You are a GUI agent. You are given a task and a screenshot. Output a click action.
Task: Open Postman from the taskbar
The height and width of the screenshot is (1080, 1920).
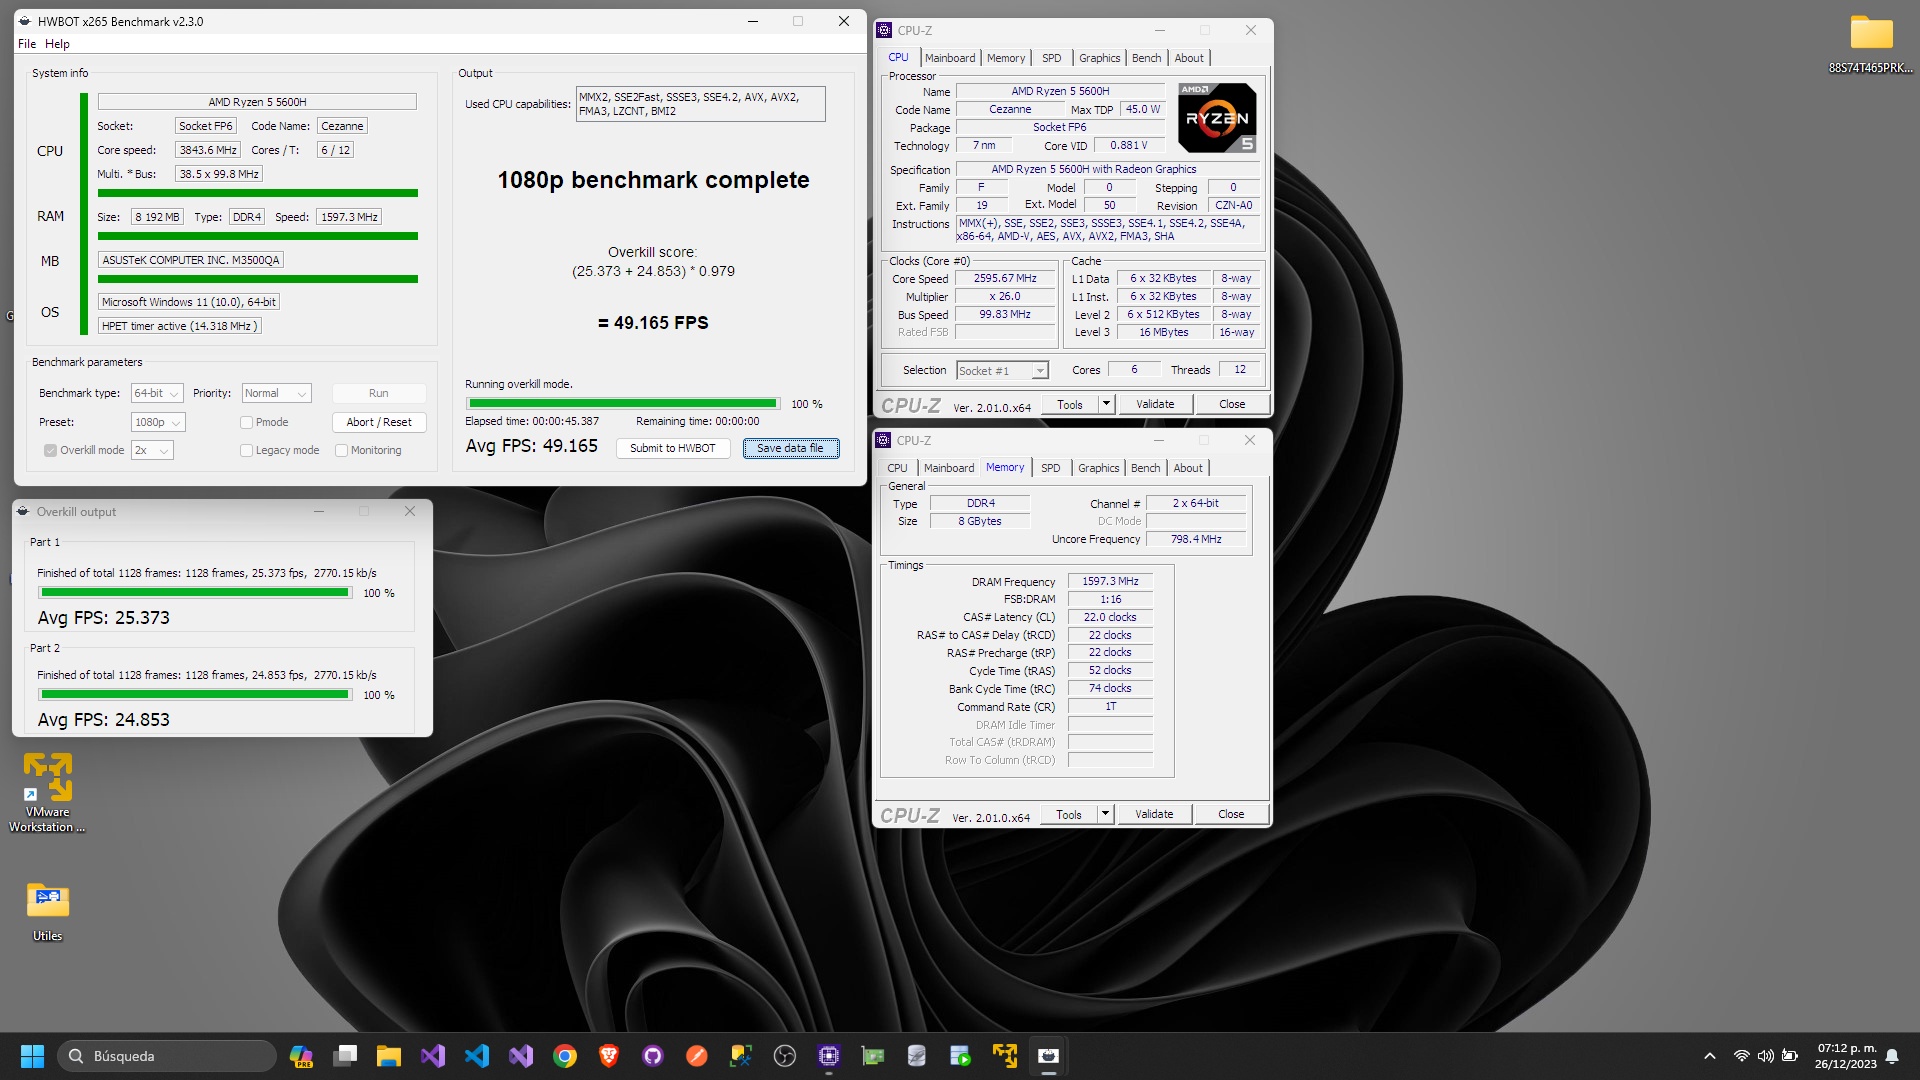pyautogui.click(x=697, y=1056)
